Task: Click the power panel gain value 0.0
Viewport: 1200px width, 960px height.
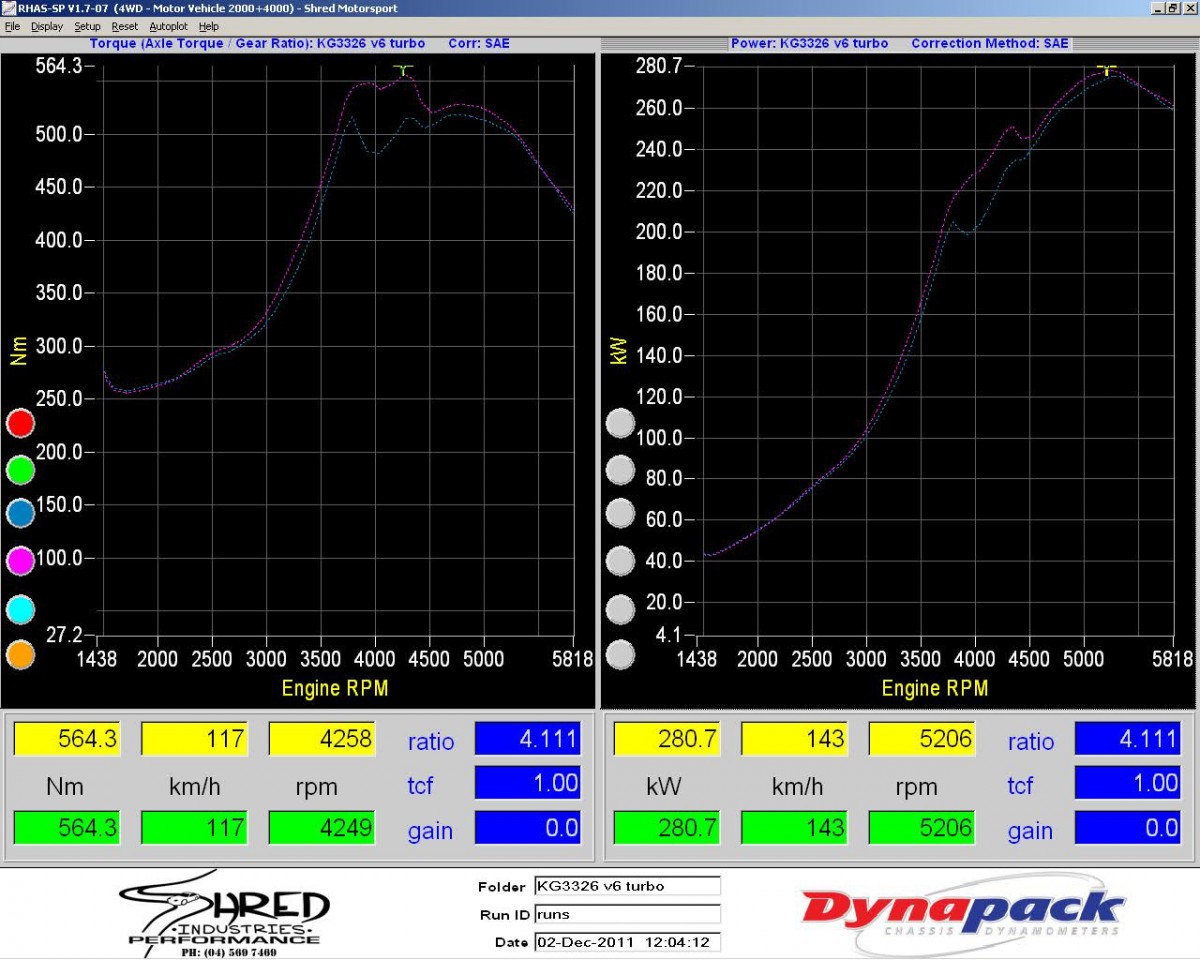Action: 1128,828
